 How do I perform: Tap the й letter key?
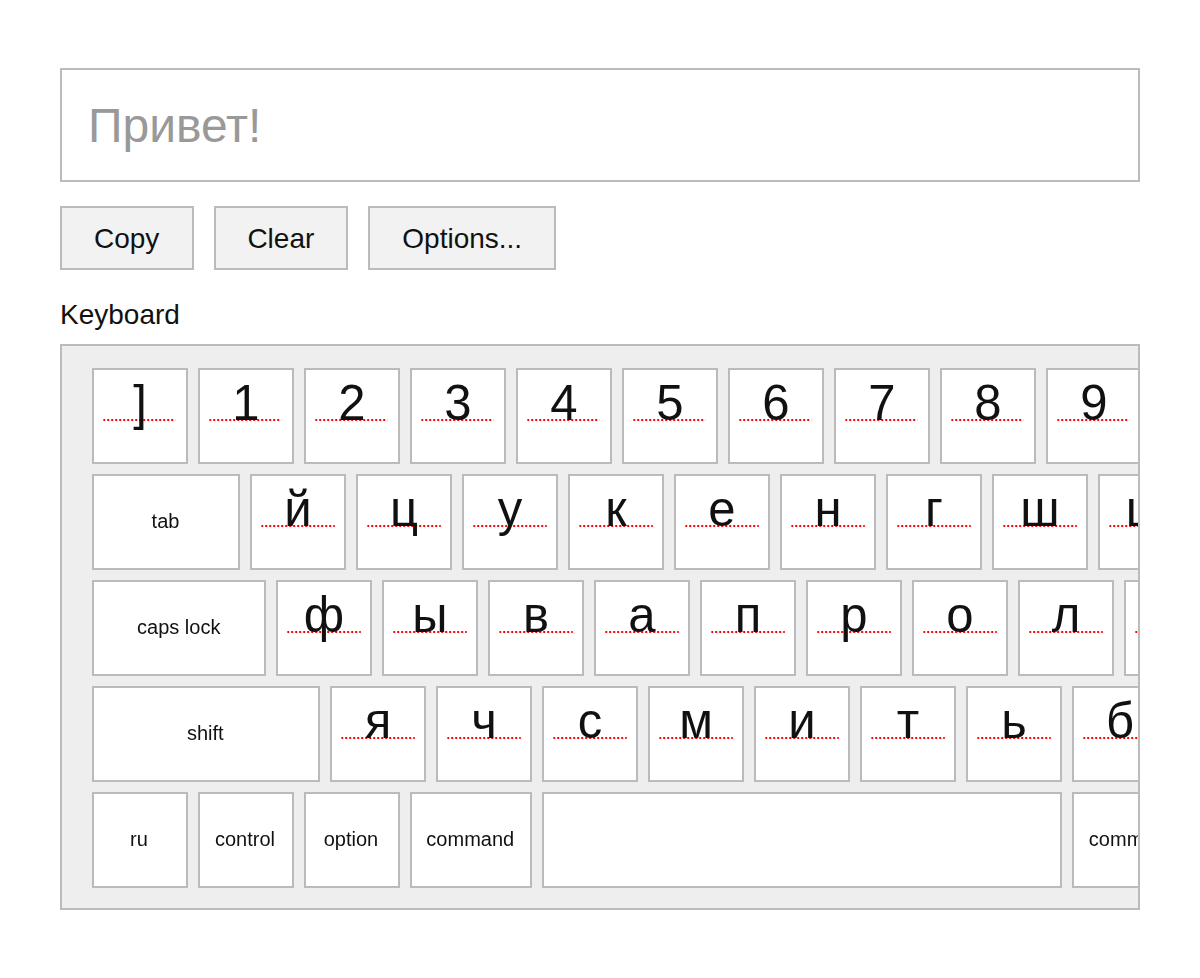click(298, 522)
